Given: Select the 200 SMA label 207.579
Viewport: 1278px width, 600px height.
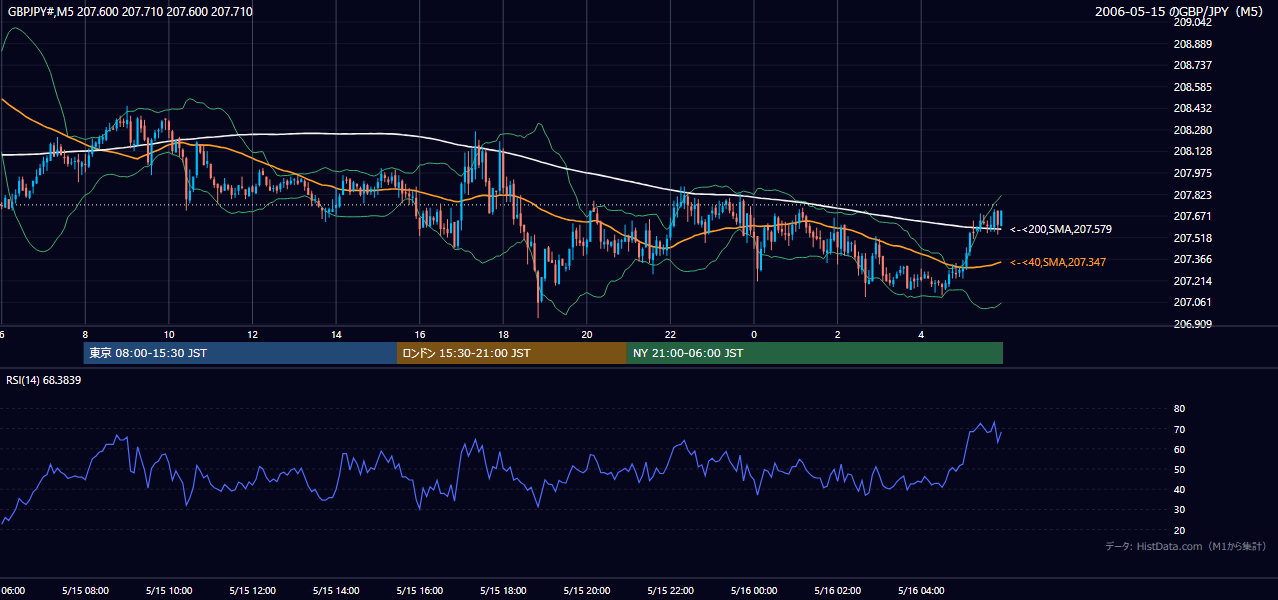Looking at the screenshot, I should coord(1061,230).
